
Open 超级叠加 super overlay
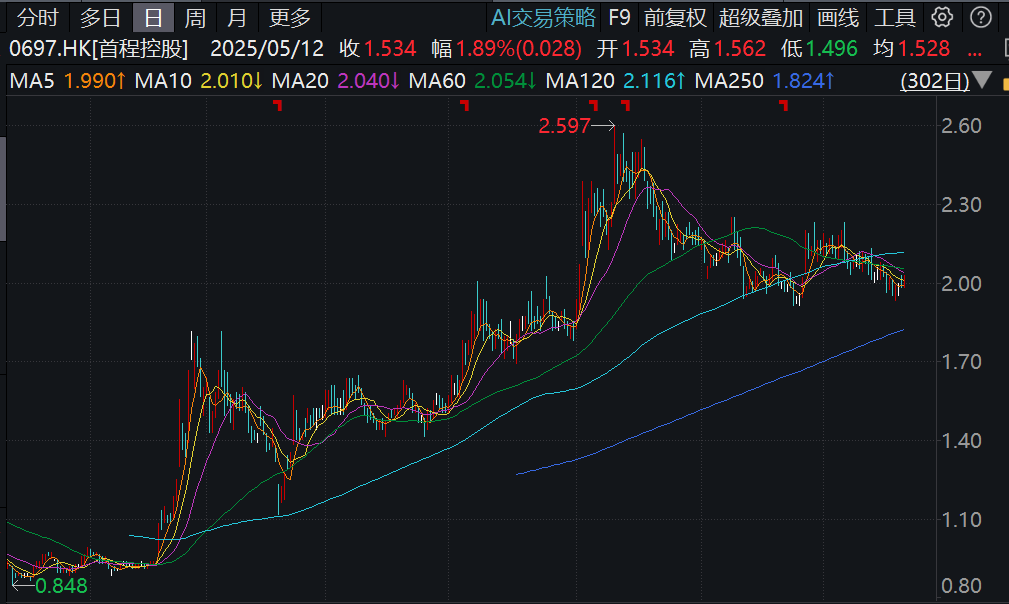point(761,17)
